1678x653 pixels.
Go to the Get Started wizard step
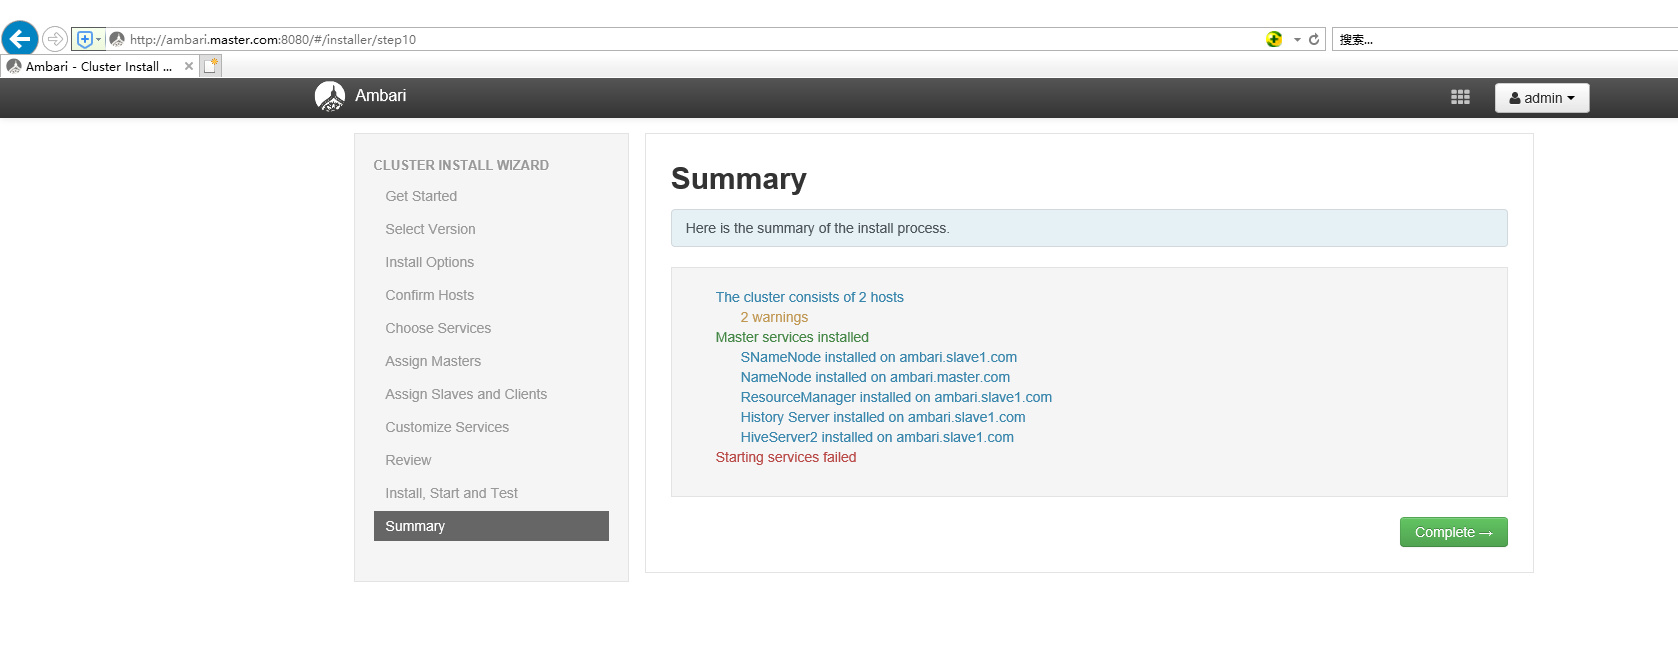[x=421, y=196]
